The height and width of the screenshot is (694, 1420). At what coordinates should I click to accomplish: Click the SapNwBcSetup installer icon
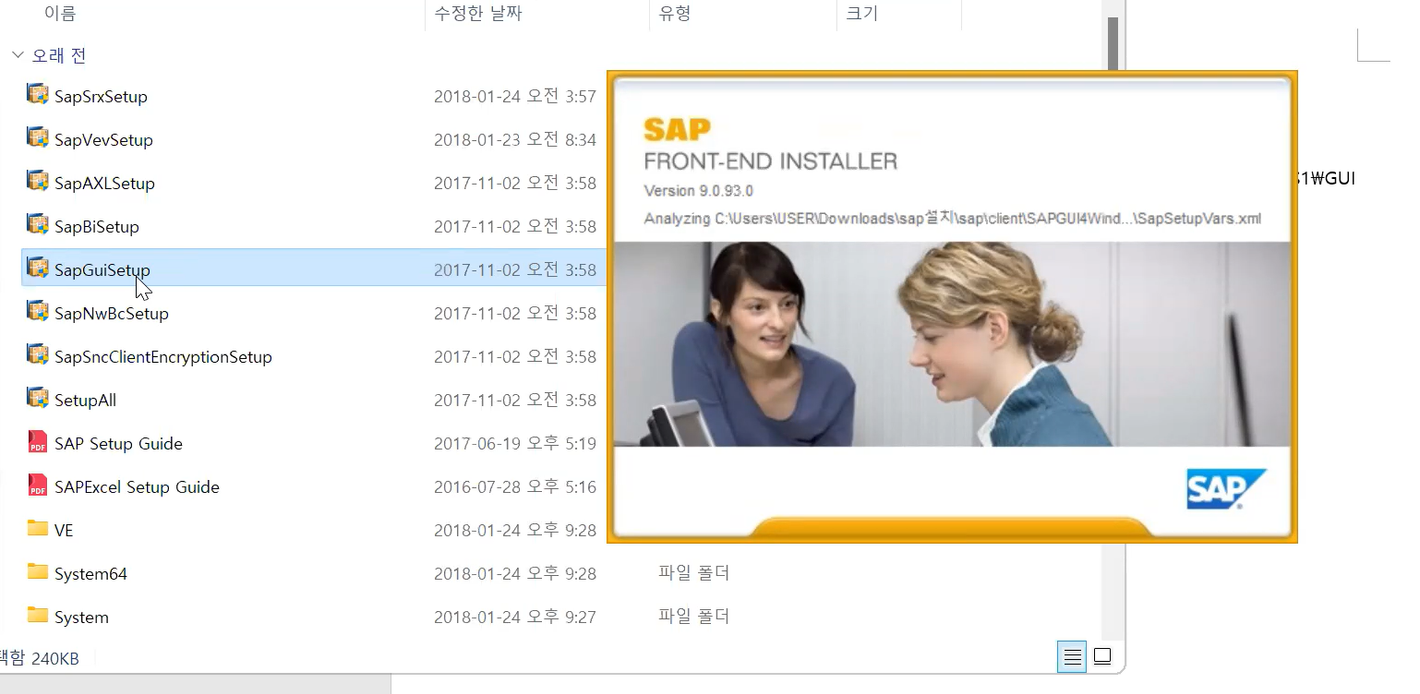click(x=38, y=311)
